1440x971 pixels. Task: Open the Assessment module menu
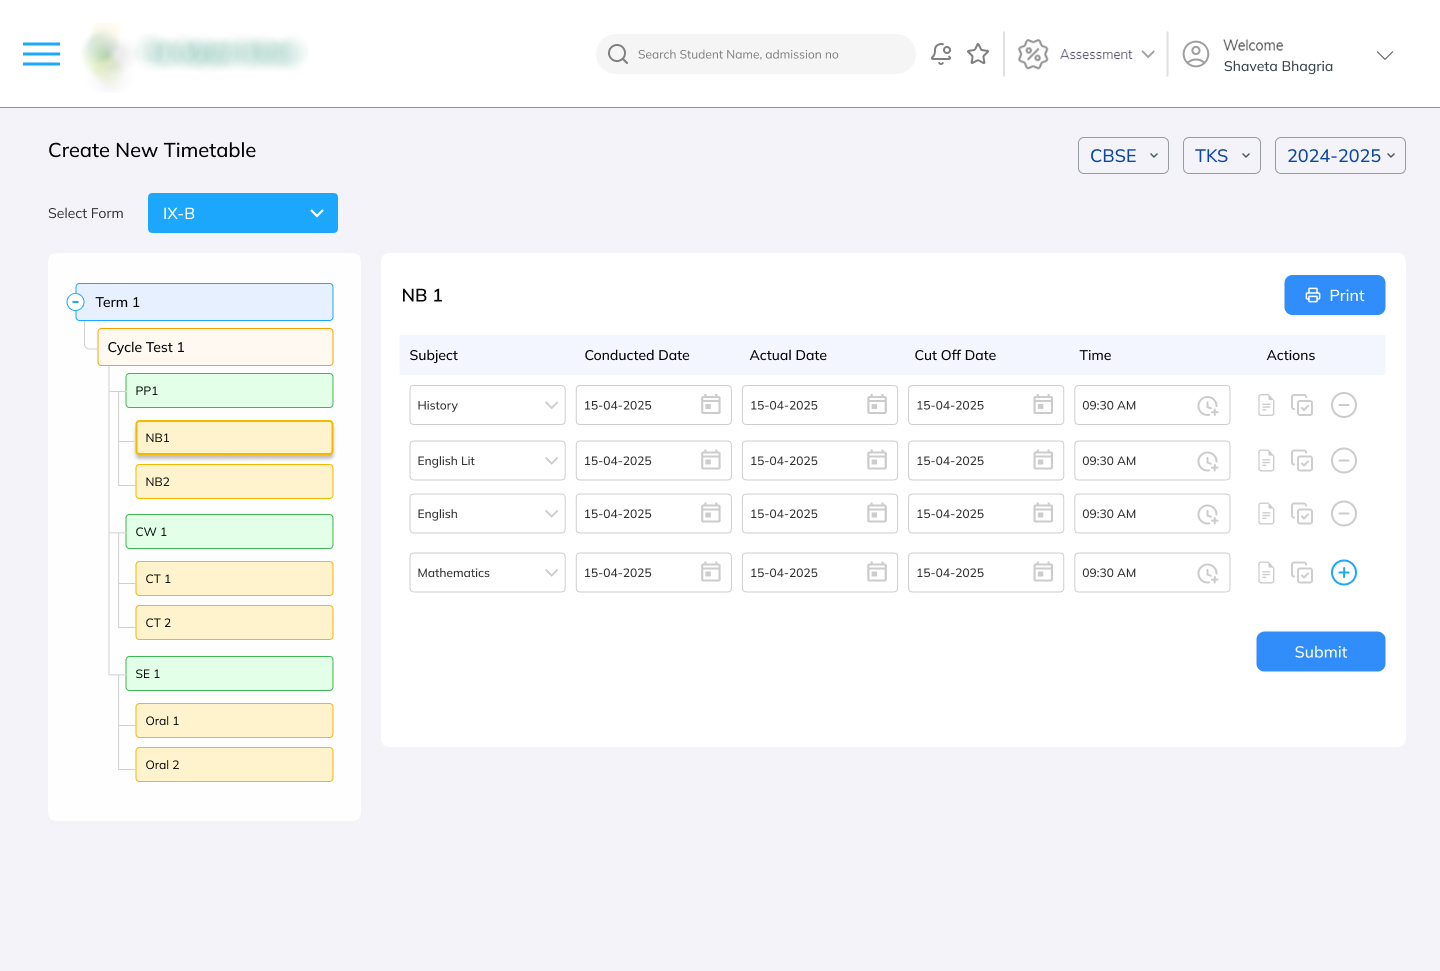(1087, 54)
